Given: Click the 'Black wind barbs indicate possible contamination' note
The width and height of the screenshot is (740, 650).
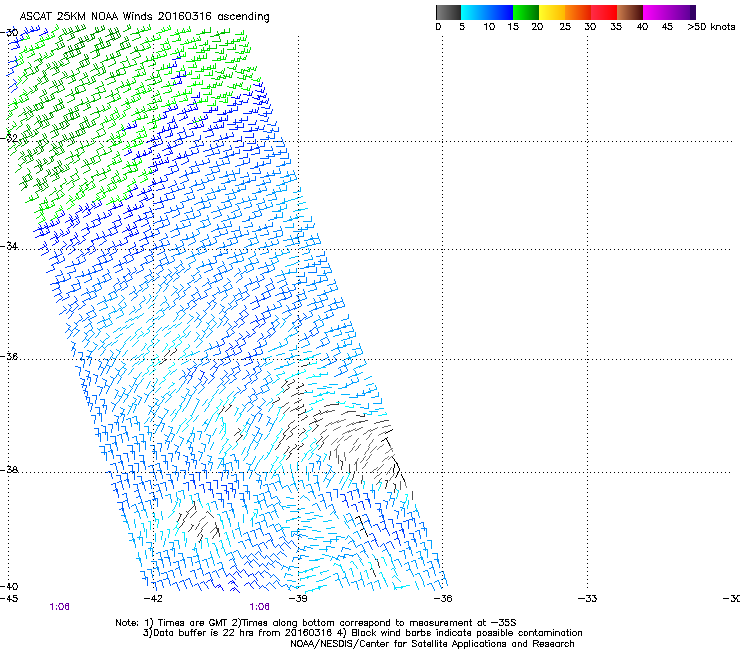Looking at the screenshot, I should 460,633.
